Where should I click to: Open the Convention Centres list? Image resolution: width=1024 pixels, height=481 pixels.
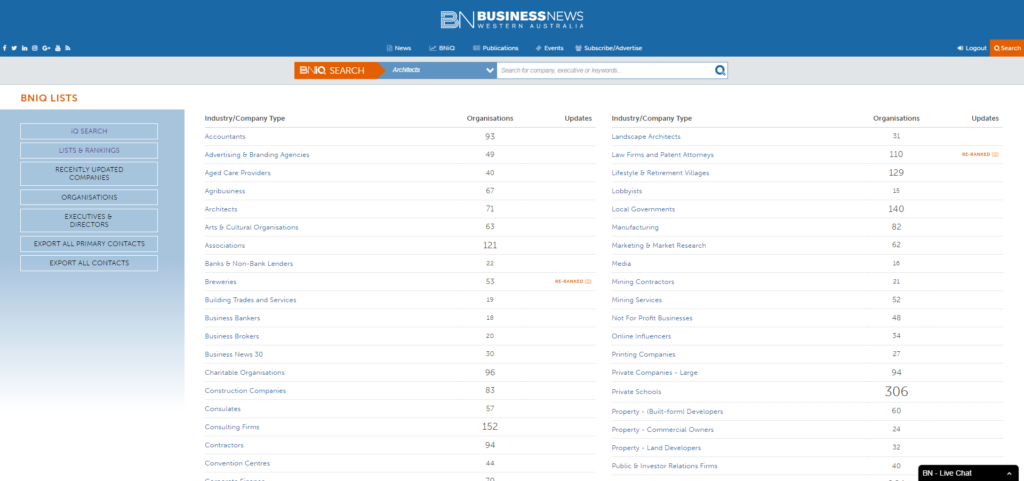[237, 463]
